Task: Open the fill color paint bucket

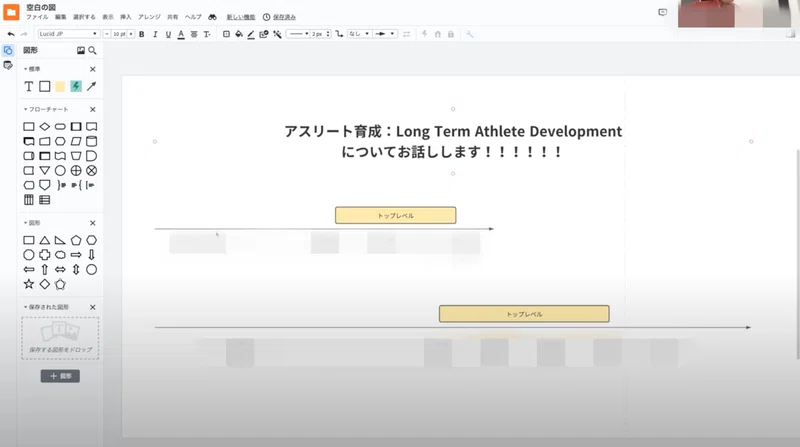Action: (x=239, y=34)
